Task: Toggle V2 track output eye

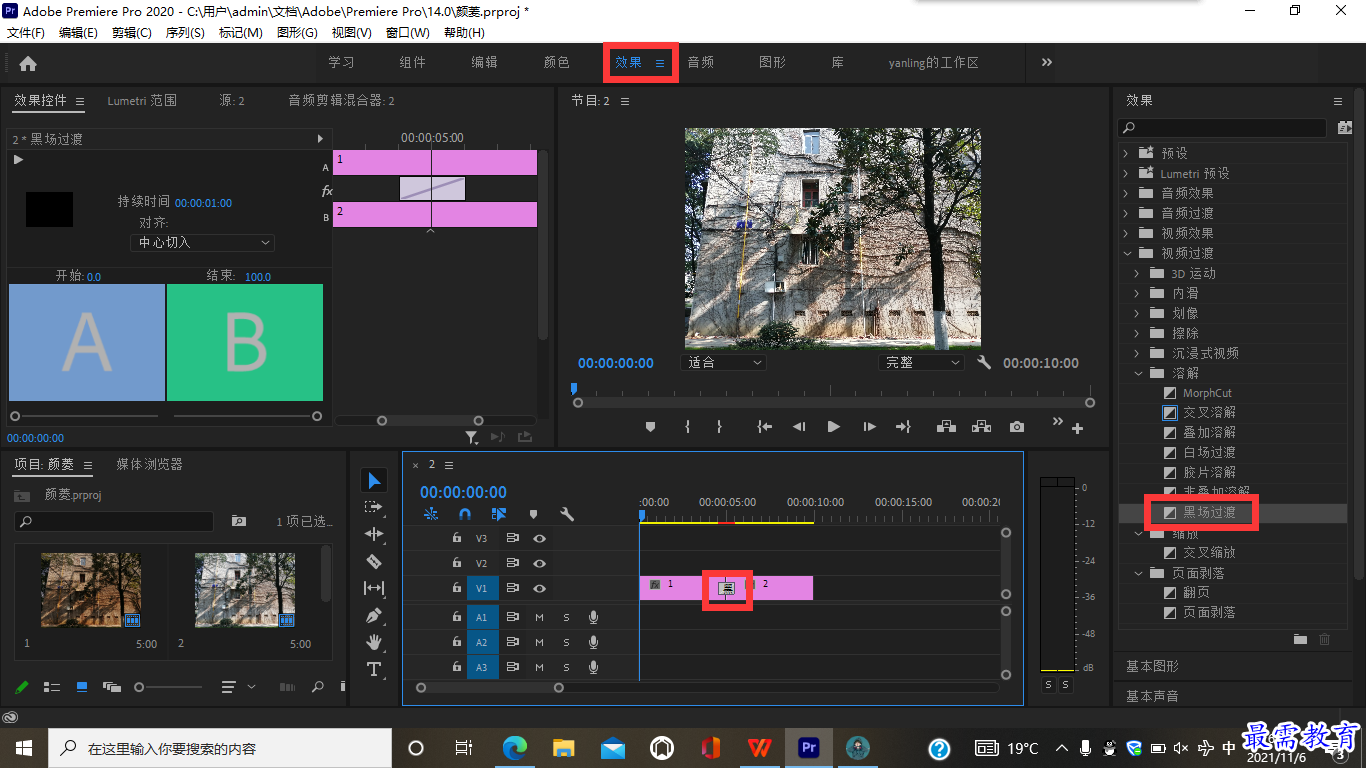Action: pyautogui.click(x=539, y=564)
